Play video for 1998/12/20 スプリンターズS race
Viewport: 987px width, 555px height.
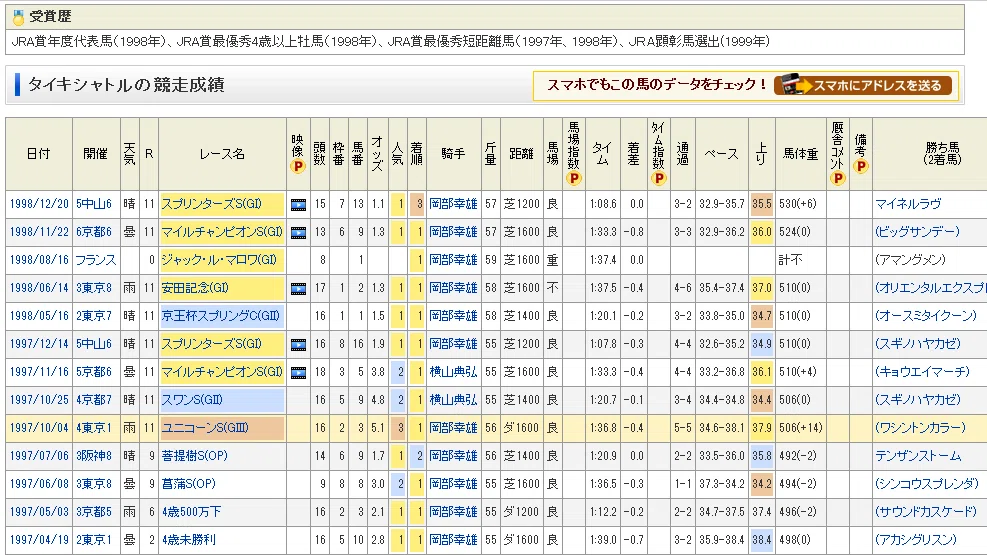[x=298, y=205]
